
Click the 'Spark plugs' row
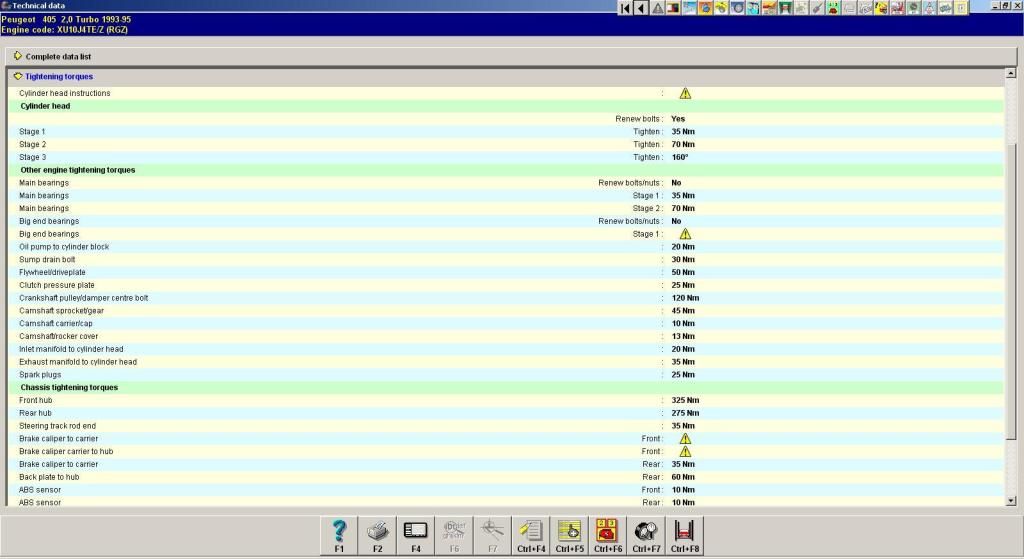[x=506, y=375]
